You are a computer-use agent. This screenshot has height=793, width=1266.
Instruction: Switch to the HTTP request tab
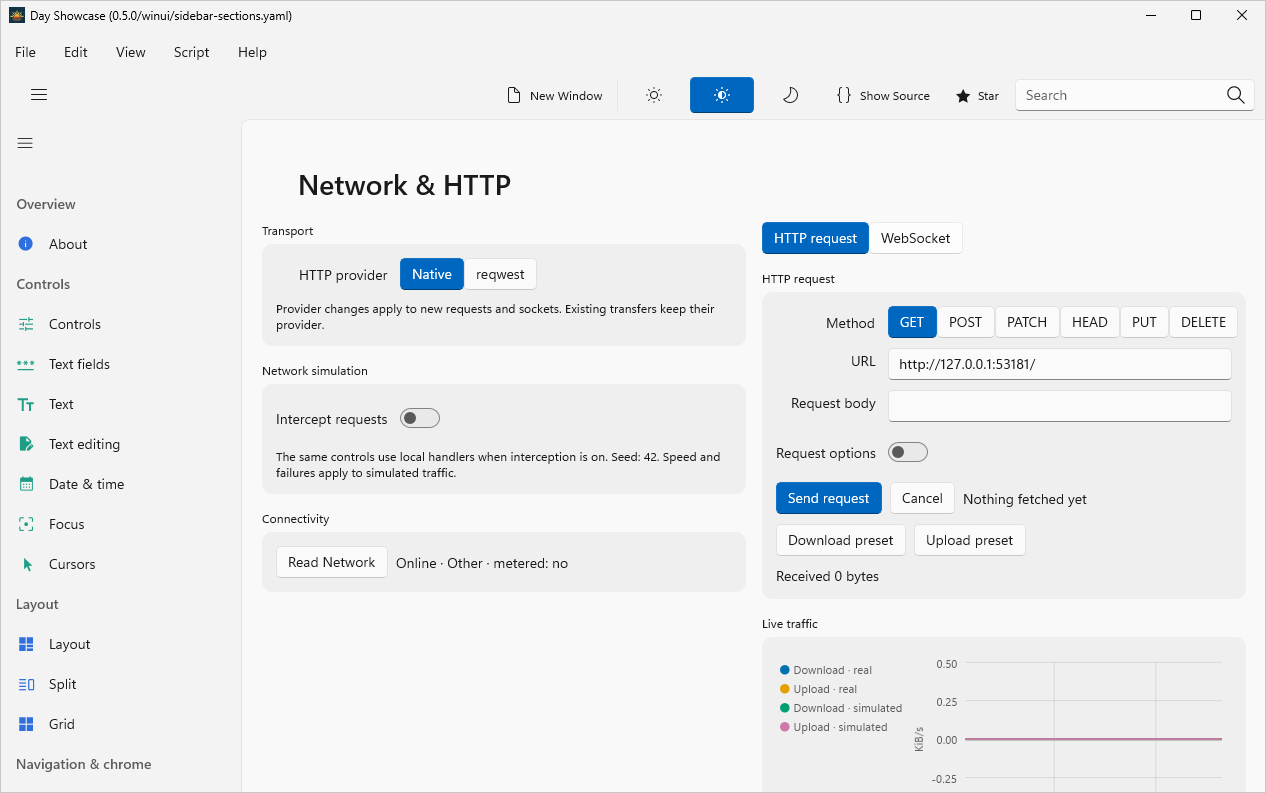coord(815,238)
